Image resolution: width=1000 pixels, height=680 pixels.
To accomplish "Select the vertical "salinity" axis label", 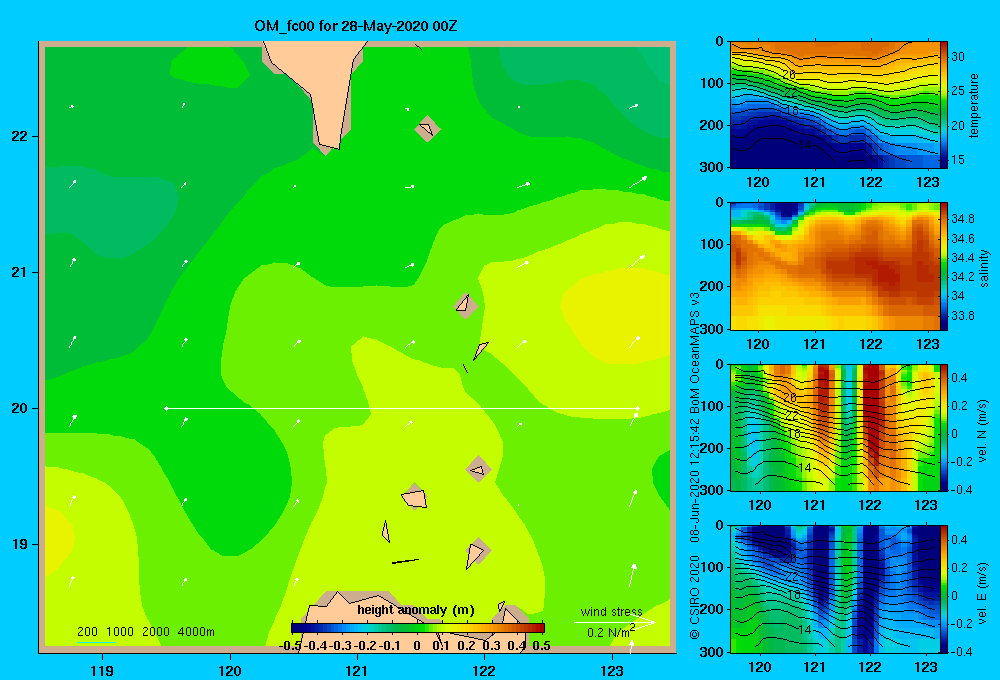I will (984, 268).
